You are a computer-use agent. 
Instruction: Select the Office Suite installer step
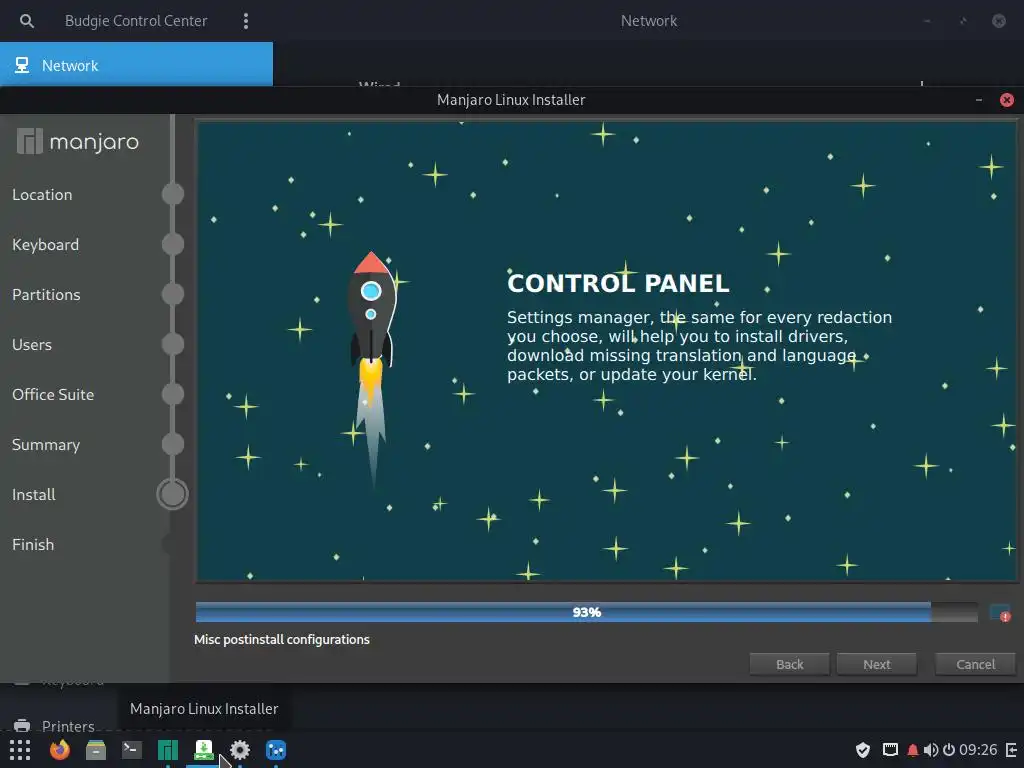(x=53, y=394)
